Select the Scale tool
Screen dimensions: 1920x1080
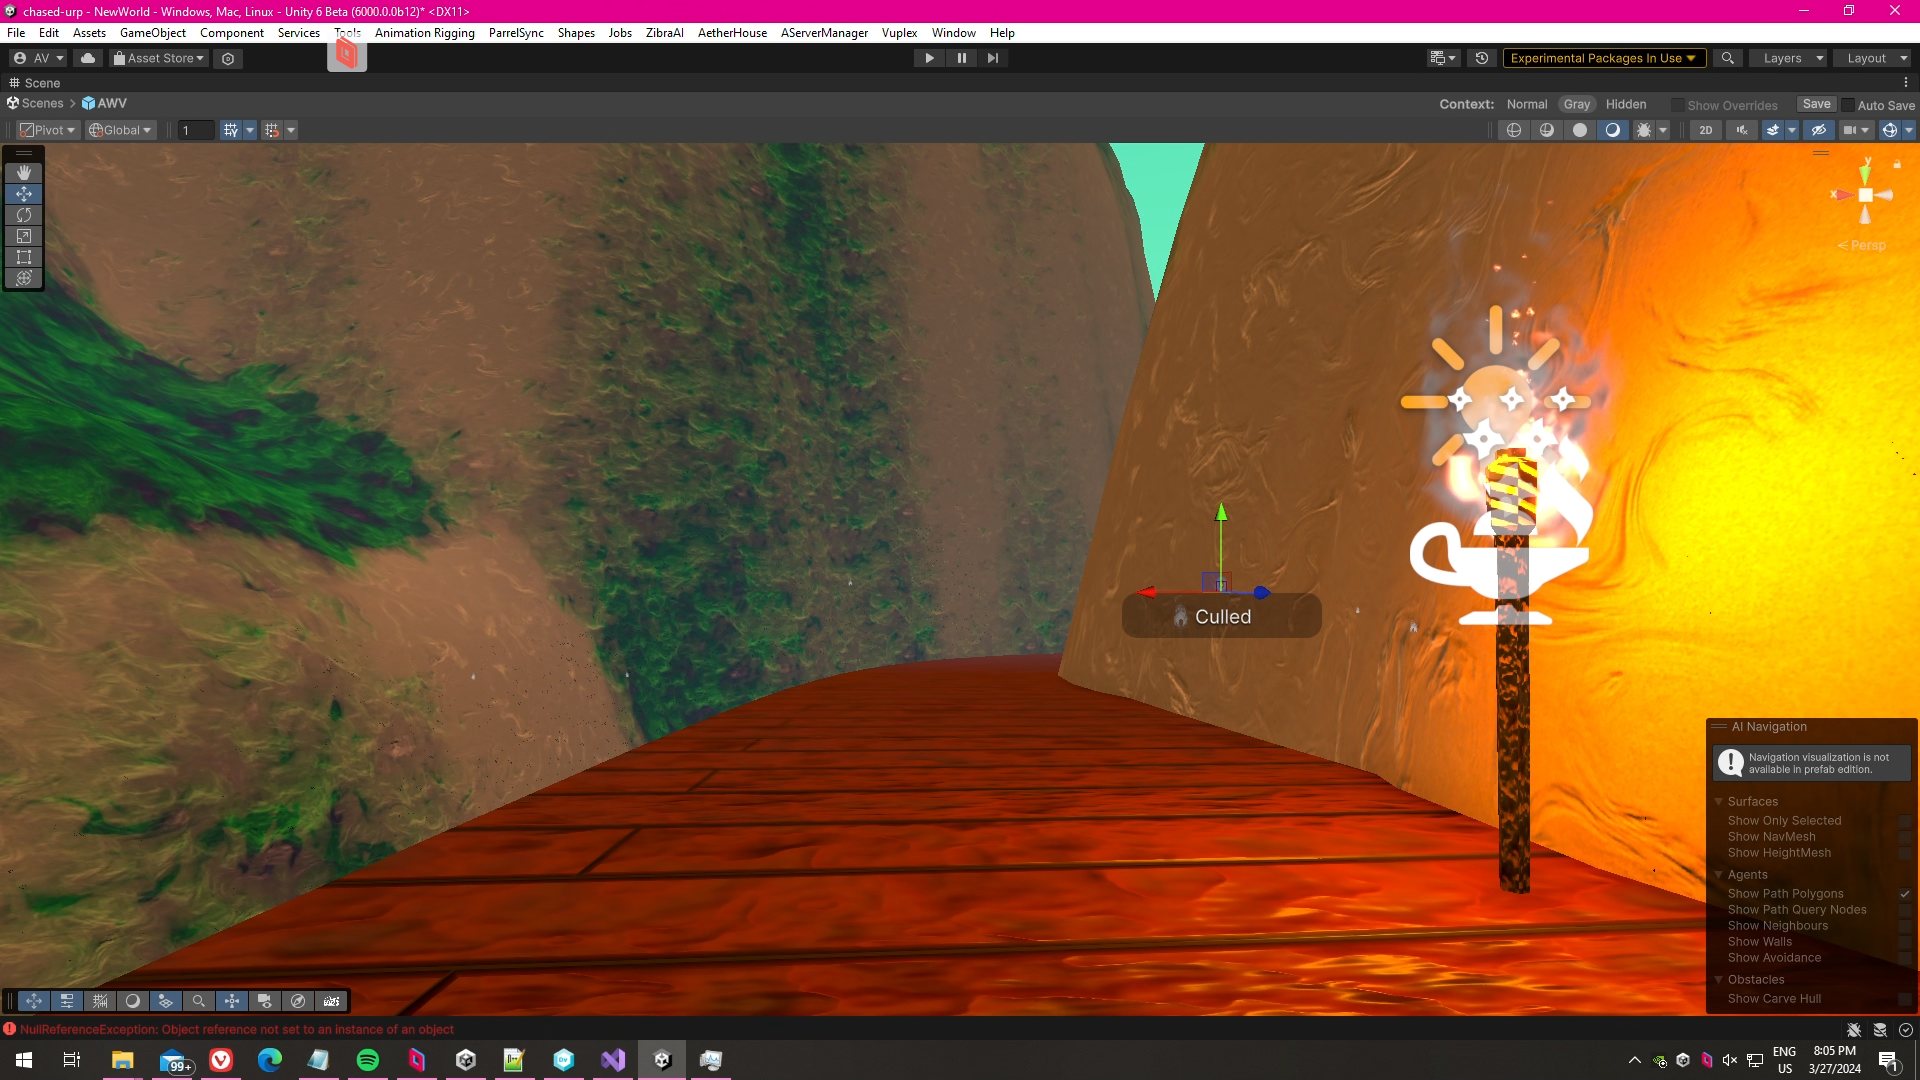pos(24,236)
